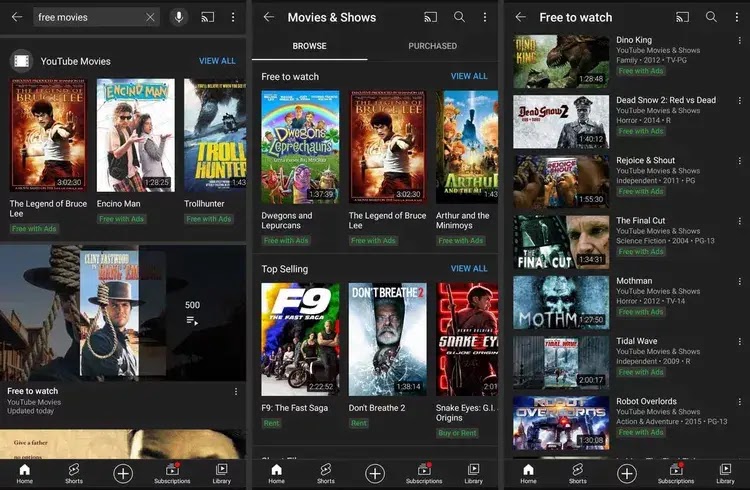Switch to the Browse tab
Screen dimensions: 750x490
[309, 46]
